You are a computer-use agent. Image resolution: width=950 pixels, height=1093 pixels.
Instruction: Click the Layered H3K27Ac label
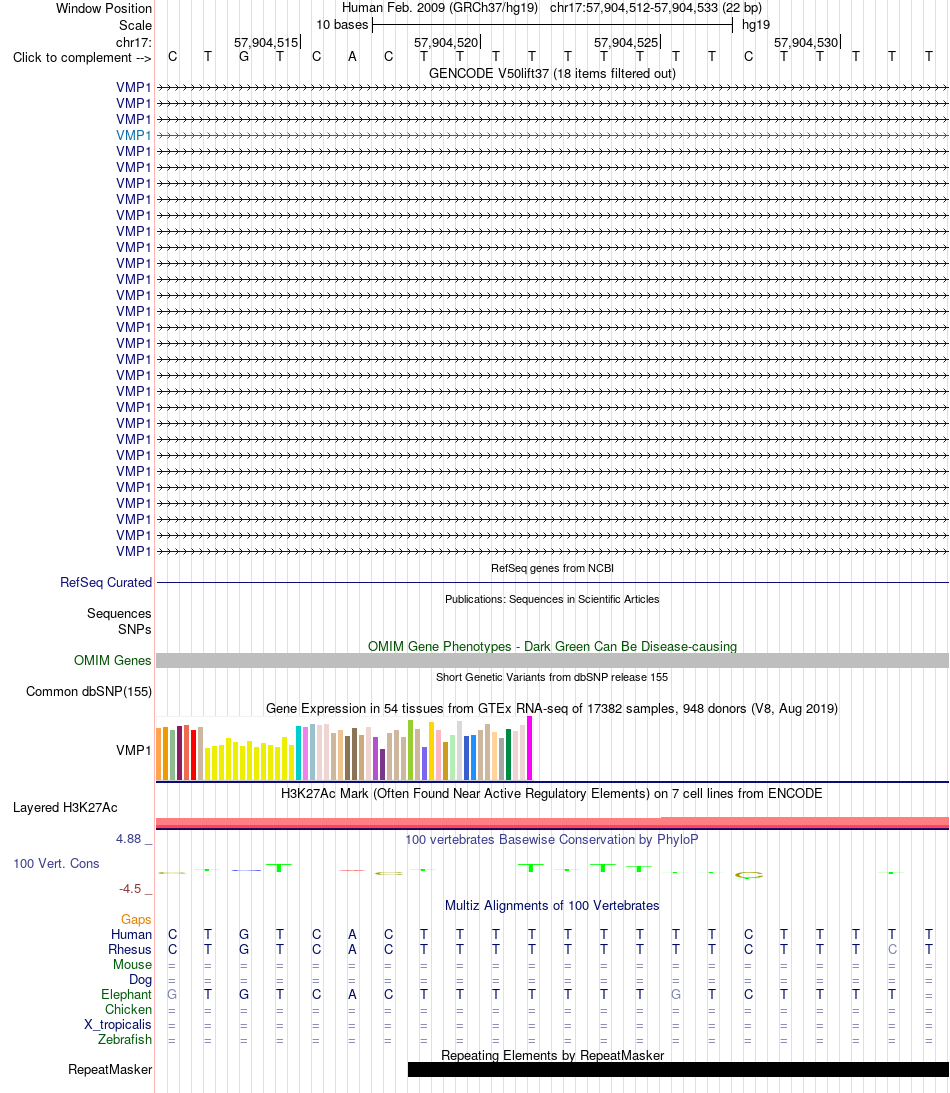pyautogui.click(x=65, y=807)
